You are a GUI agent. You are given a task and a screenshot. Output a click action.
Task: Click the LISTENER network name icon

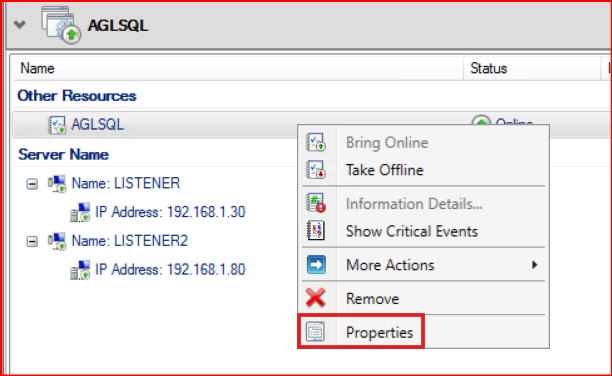pos(57,184)
